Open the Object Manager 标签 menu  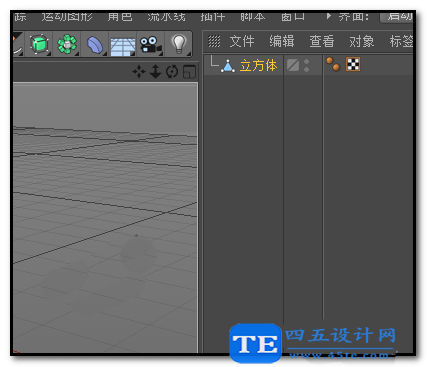401,41
